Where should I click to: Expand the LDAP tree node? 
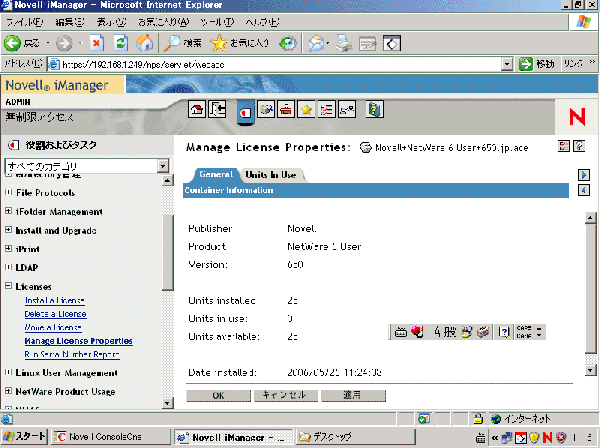[8, 267]
